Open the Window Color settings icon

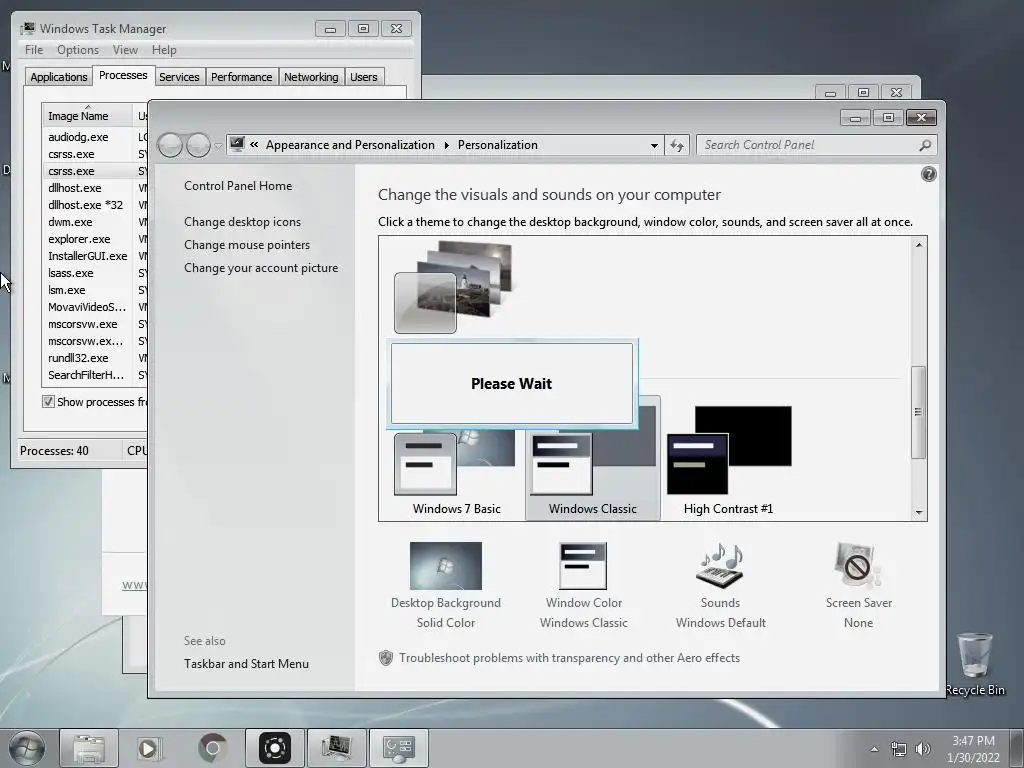tap(583, 566)
